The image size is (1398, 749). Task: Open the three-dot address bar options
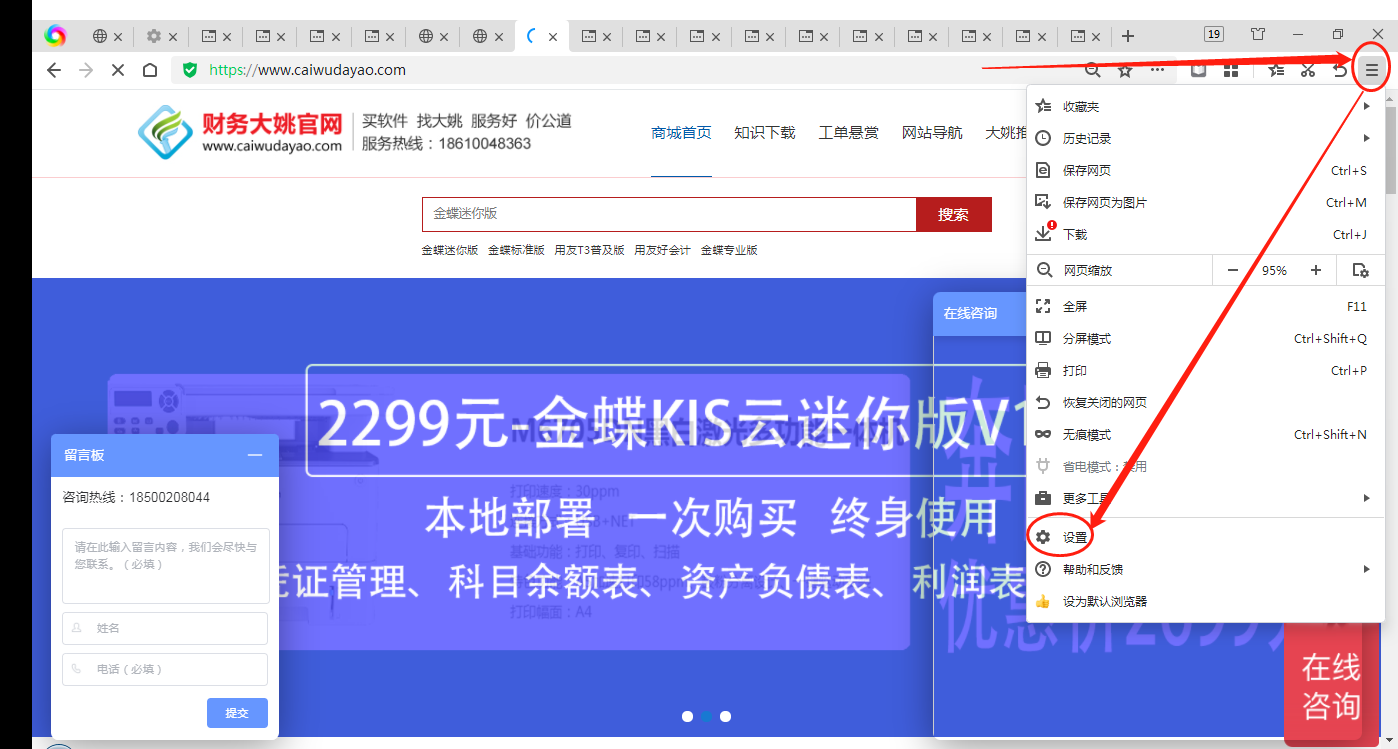click(x=1157, y=70)
